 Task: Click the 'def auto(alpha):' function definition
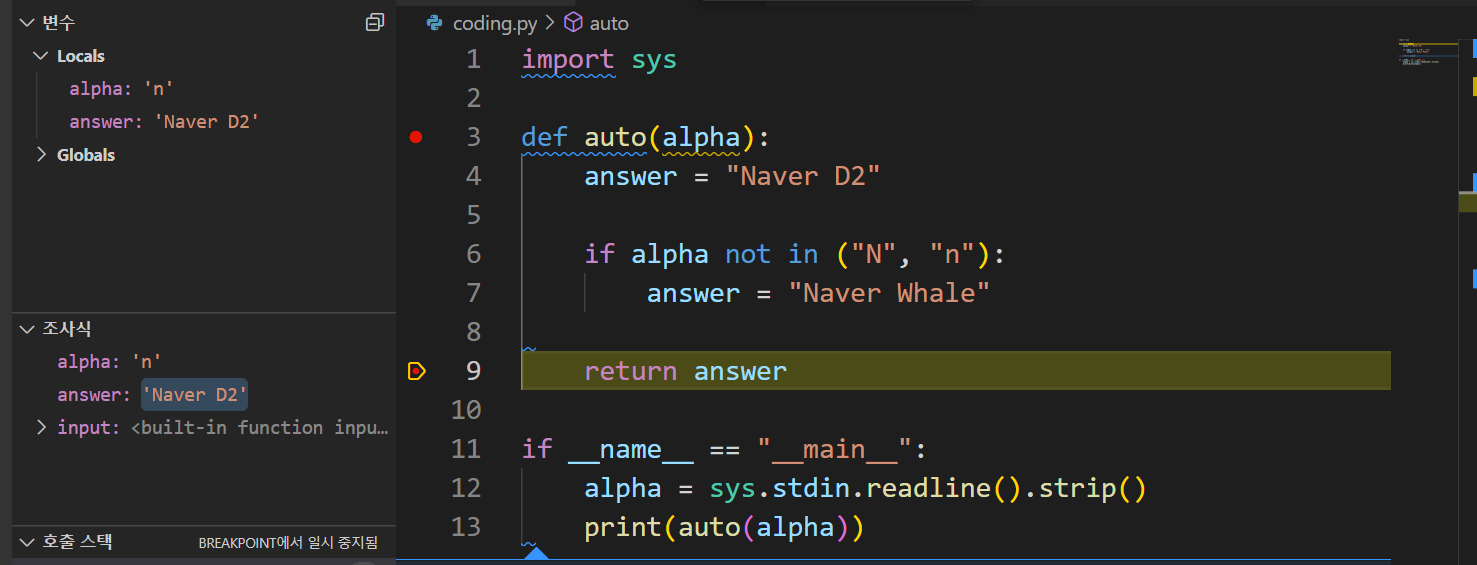coord(646,137)
